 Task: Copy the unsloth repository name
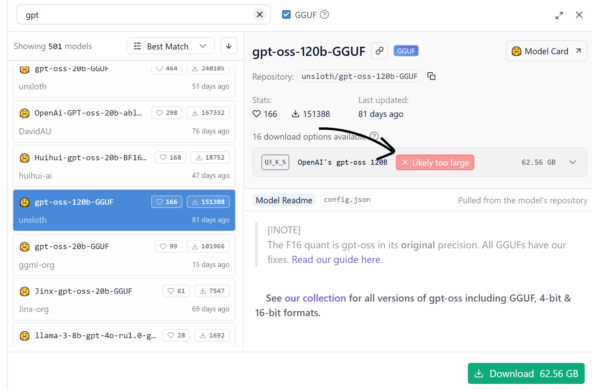click(431, 76)
